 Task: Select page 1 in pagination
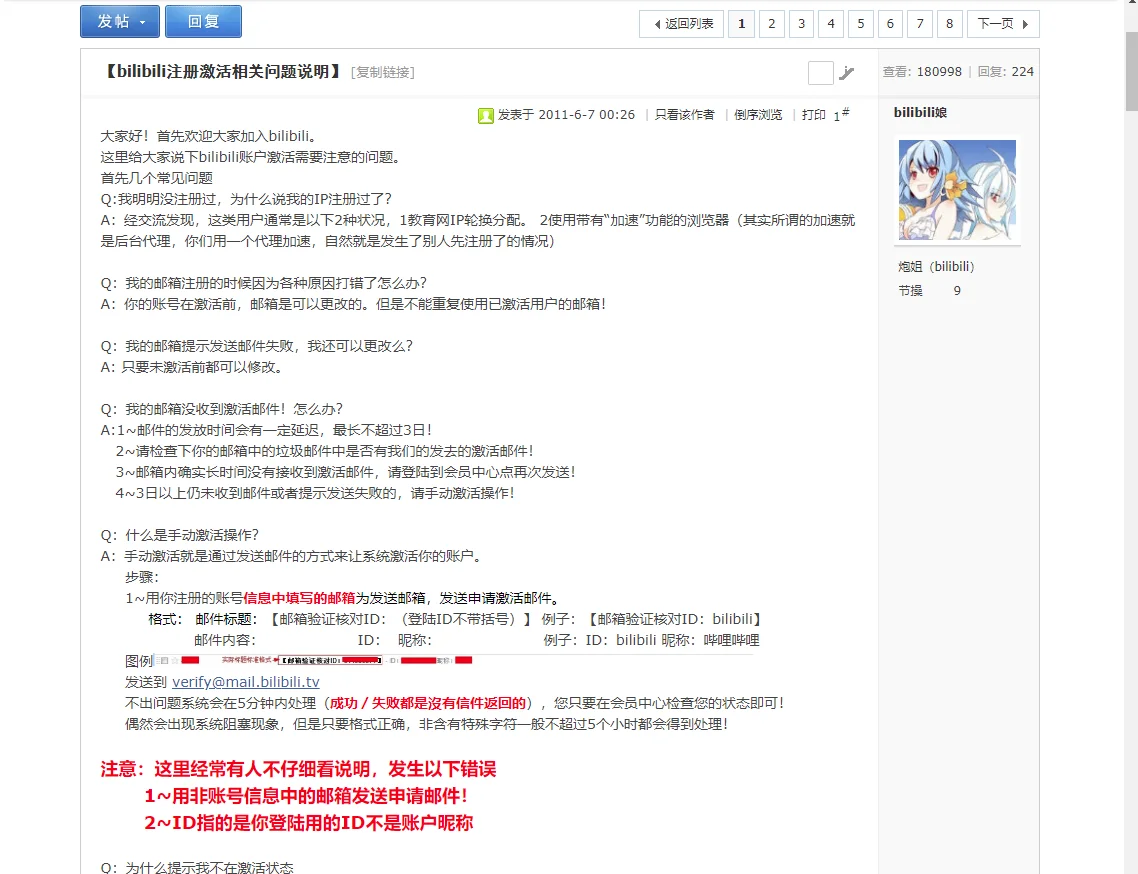click(742, 24)
